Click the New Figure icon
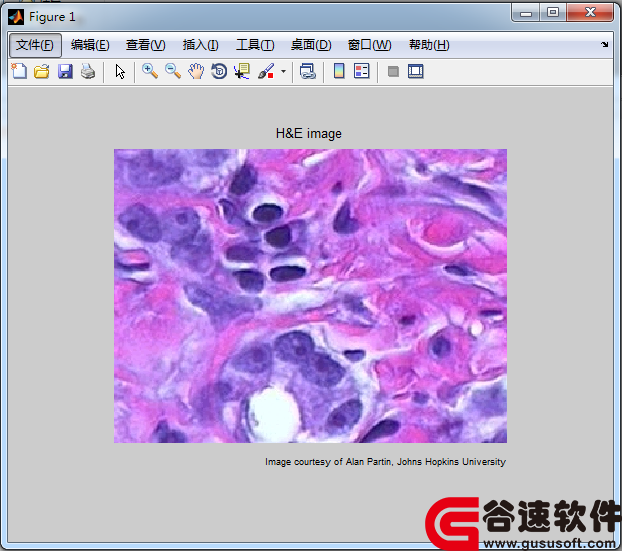Image resolution: width=622 pixels, height=551 pixels. click(x=19, y=71)
